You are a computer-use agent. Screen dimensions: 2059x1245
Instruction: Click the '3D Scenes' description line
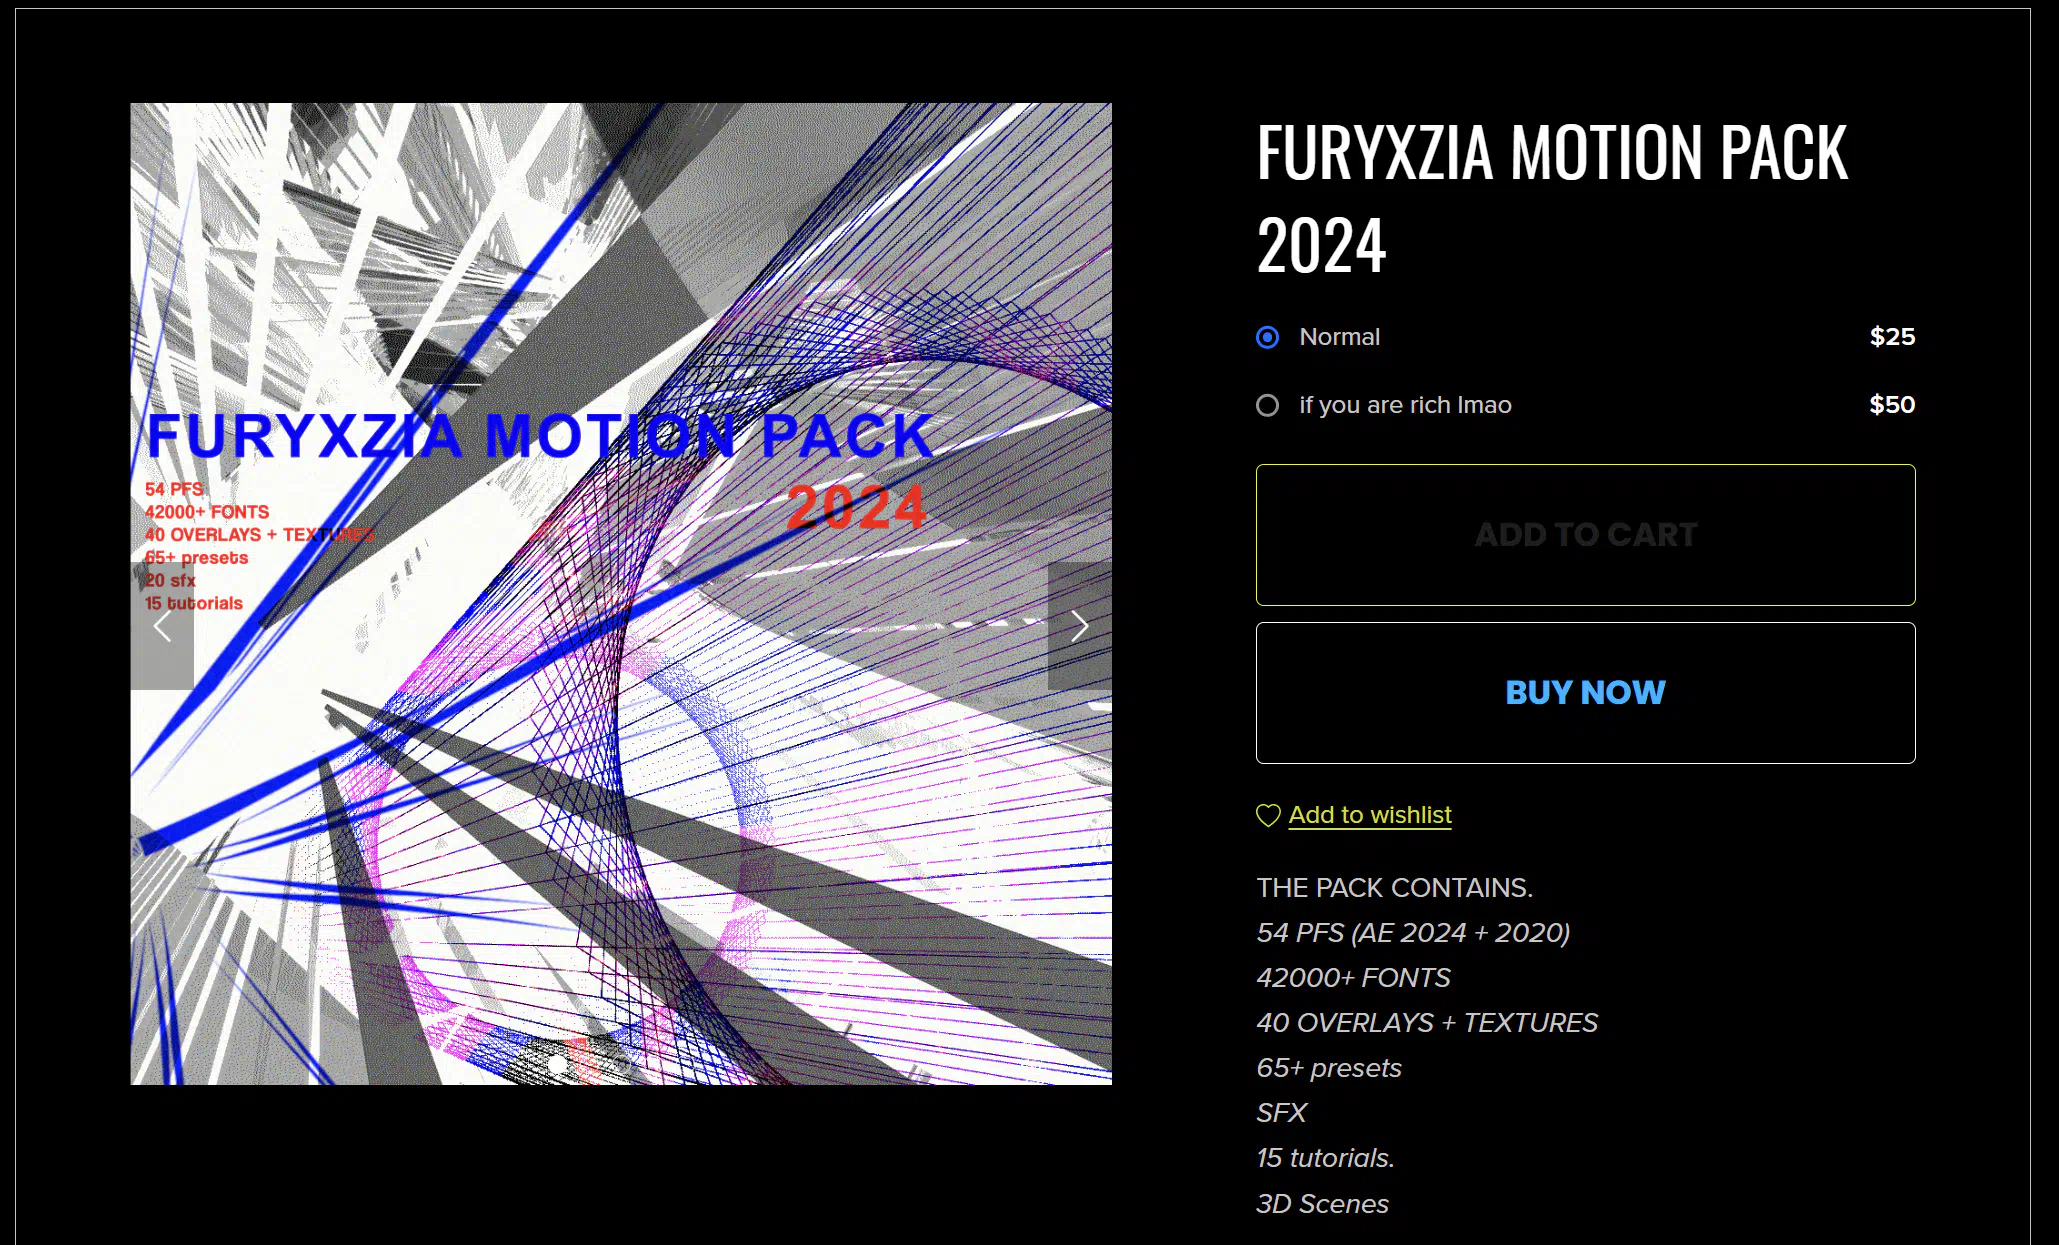[x=1322, y=1204]
